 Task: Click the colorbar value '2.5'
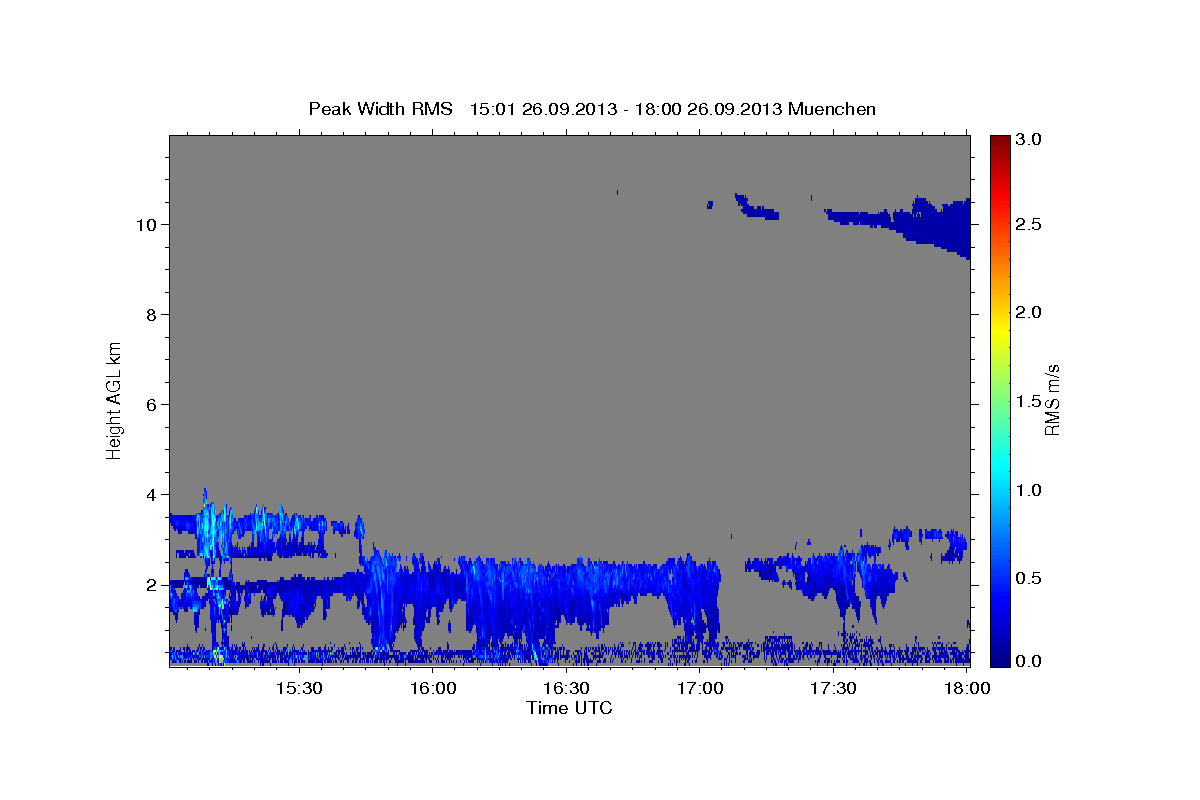coord(1031,225)
